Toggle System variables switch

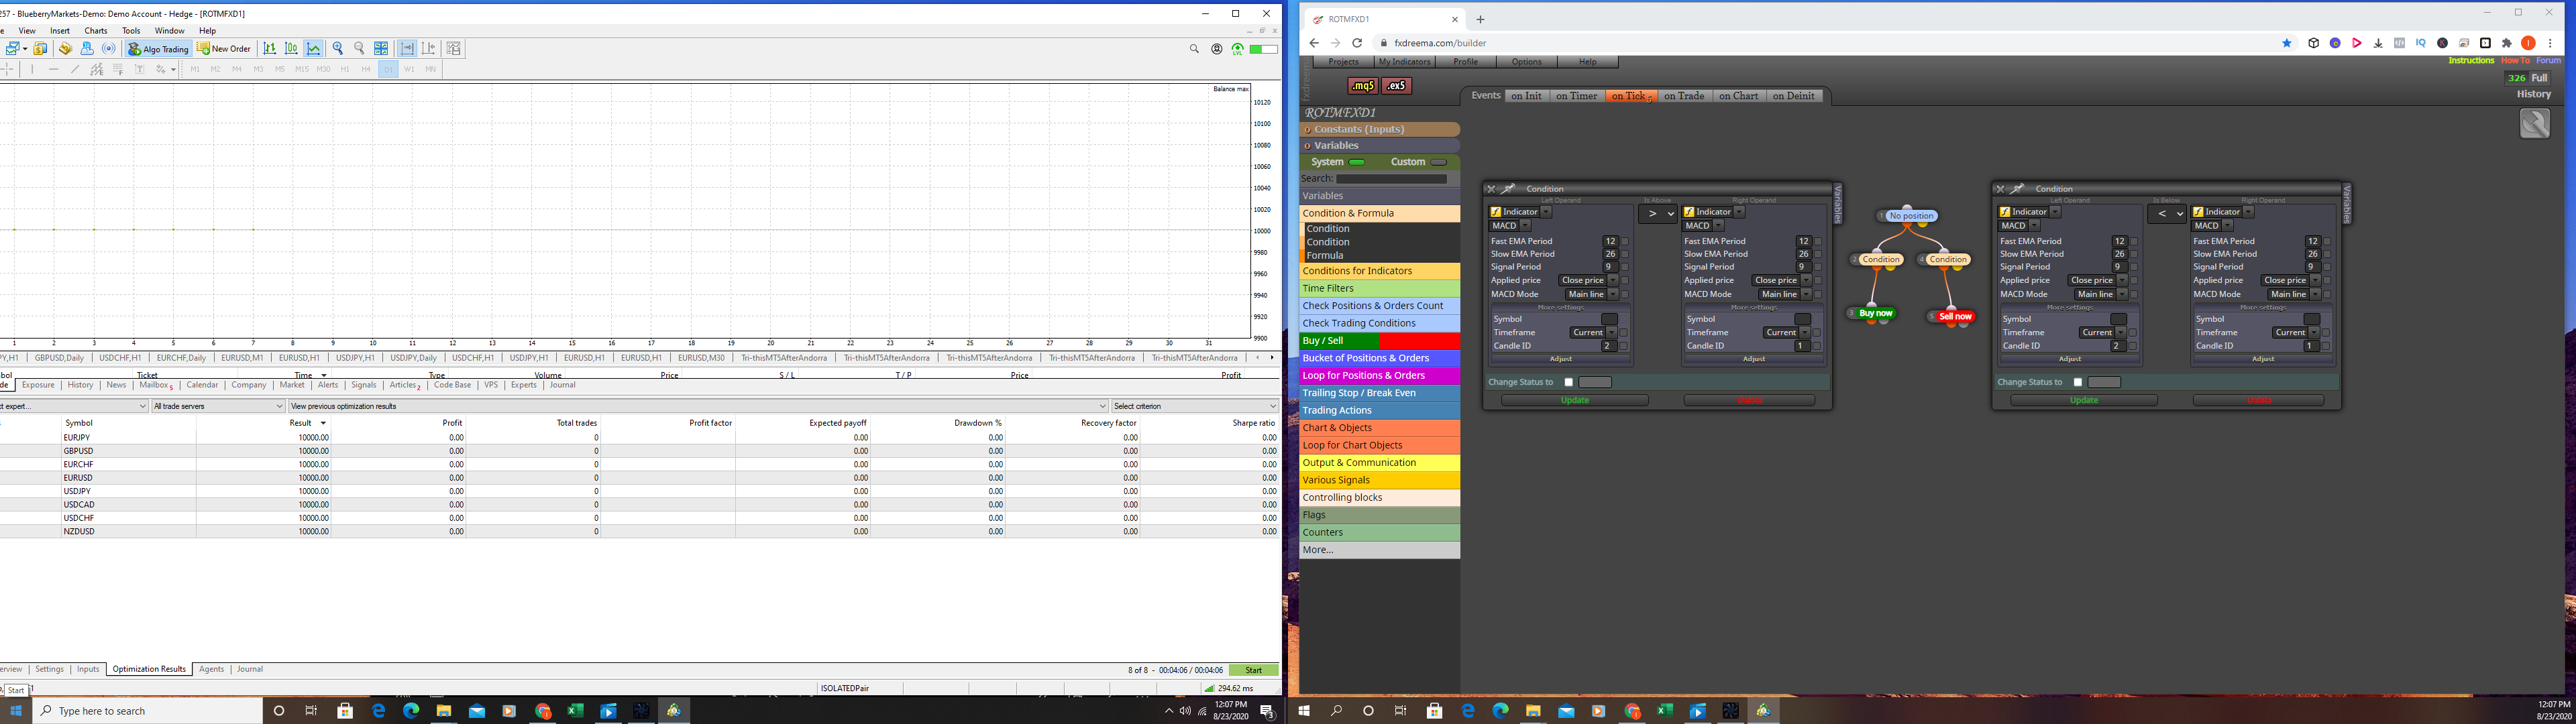click(1357, 162)
